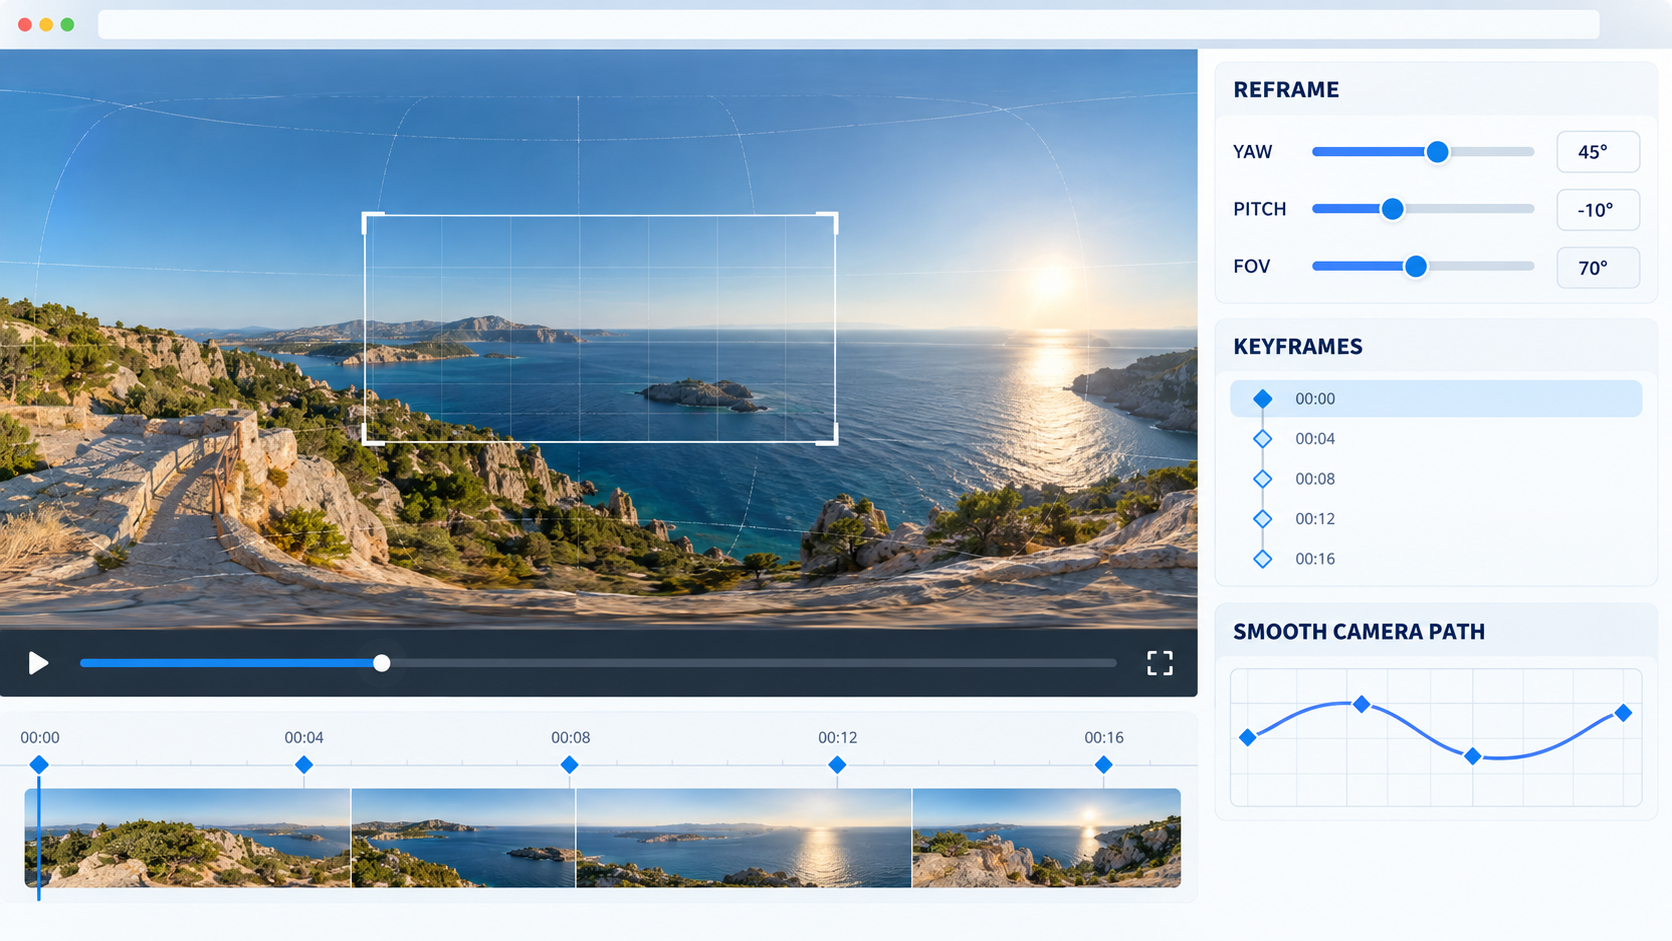Click the 00:08 time label on timeline ruler

(570, 737)
